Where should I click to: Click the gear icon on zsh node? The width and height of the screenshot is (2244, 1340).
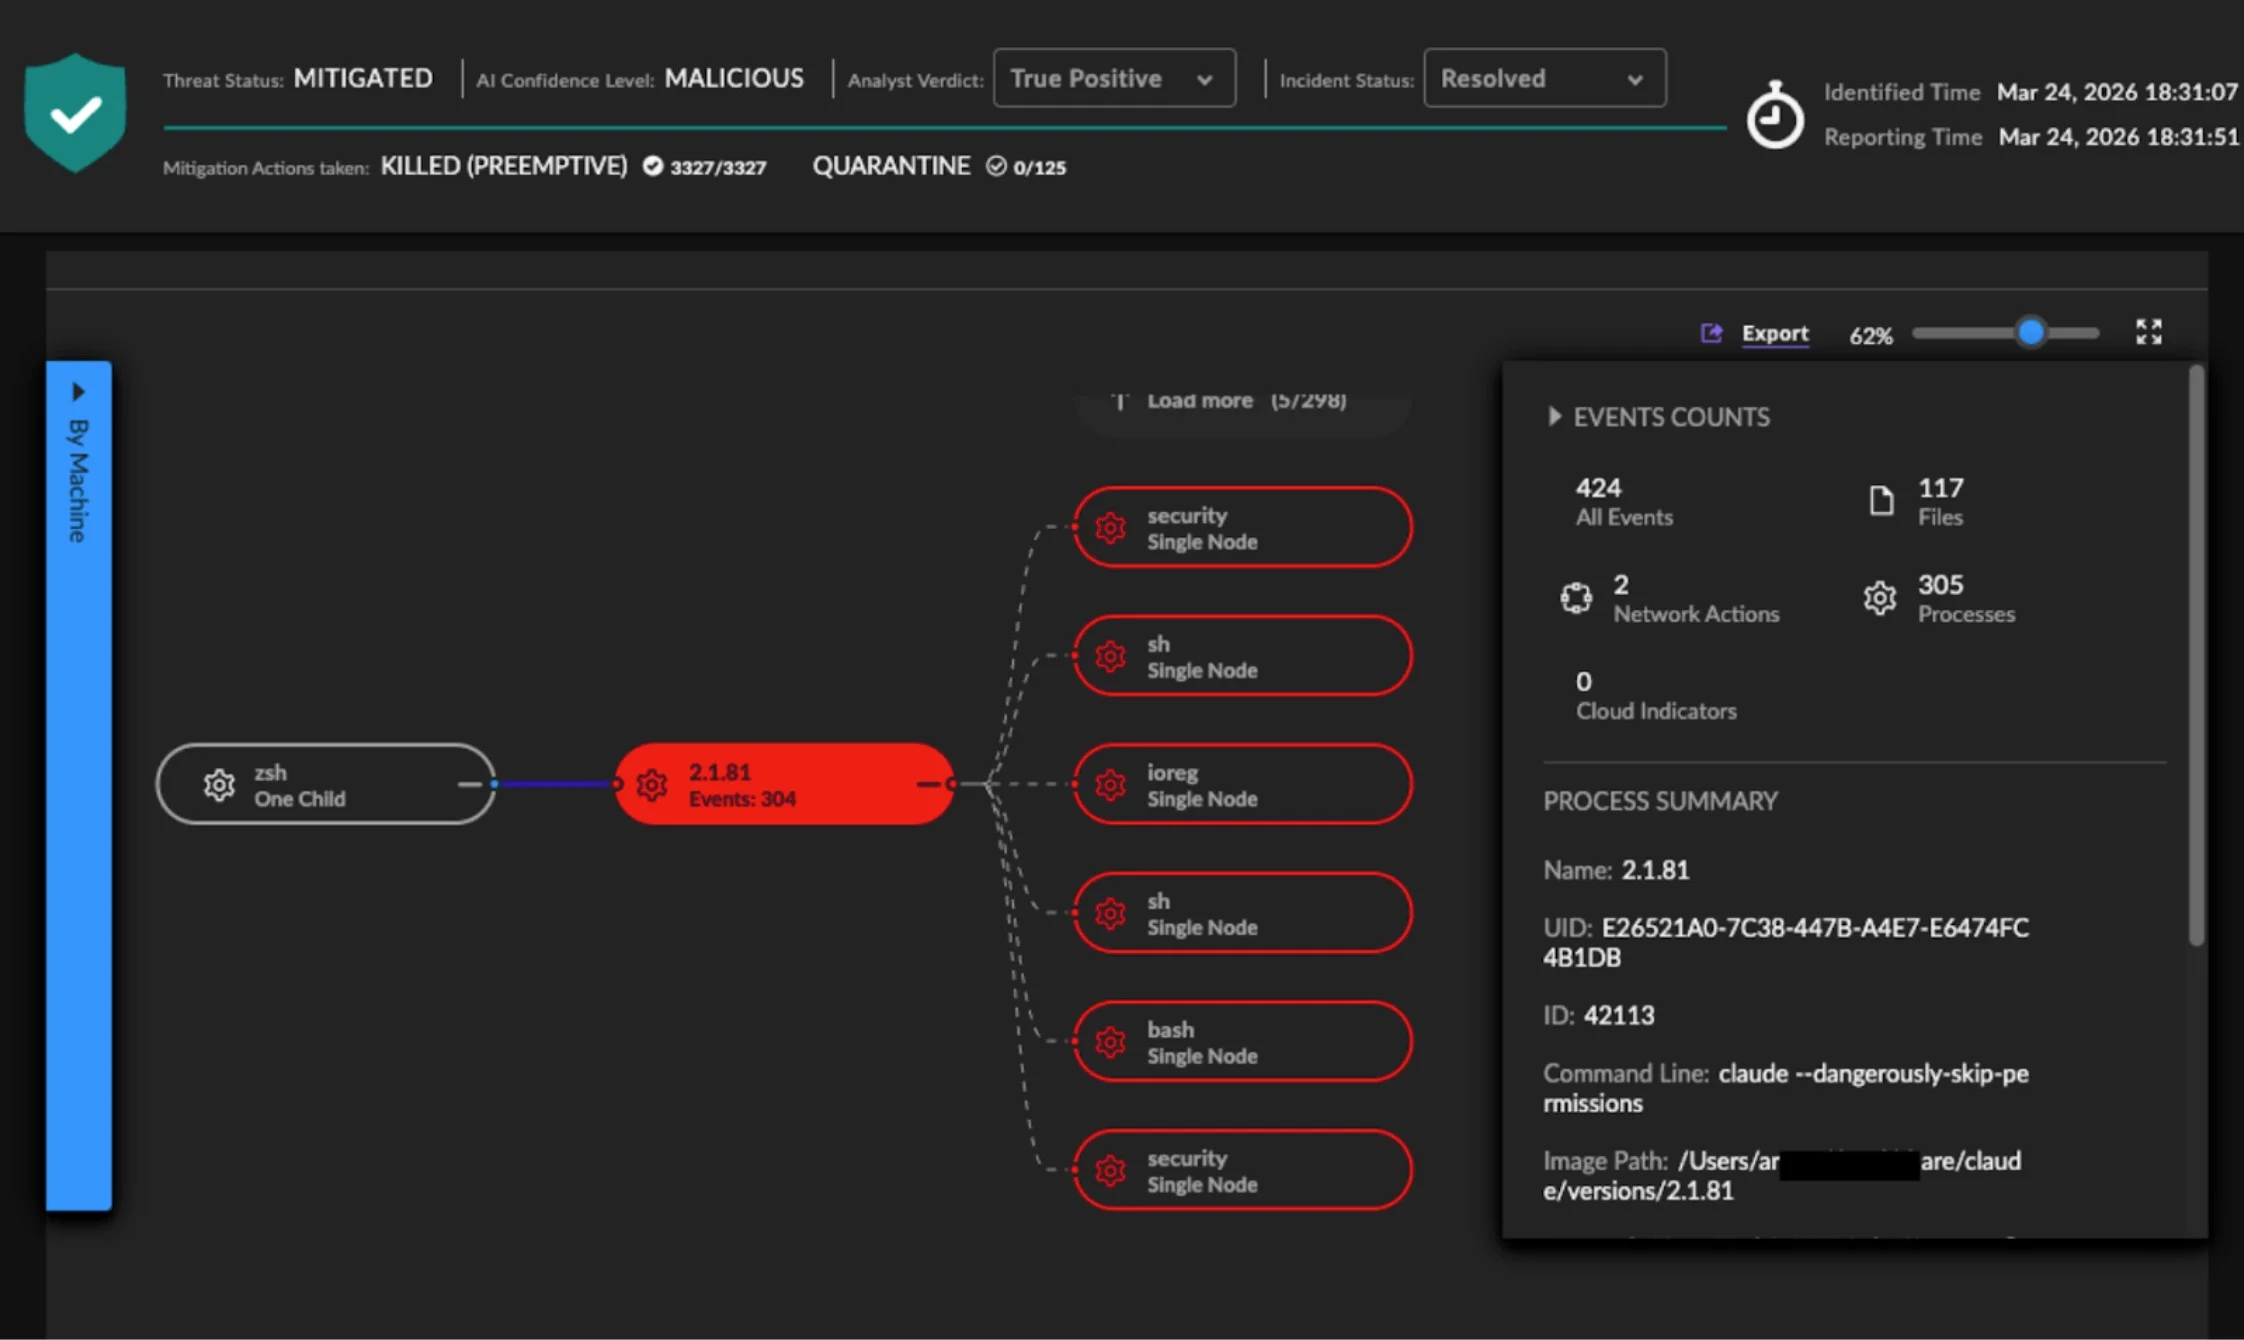click(x=219, y=785)
